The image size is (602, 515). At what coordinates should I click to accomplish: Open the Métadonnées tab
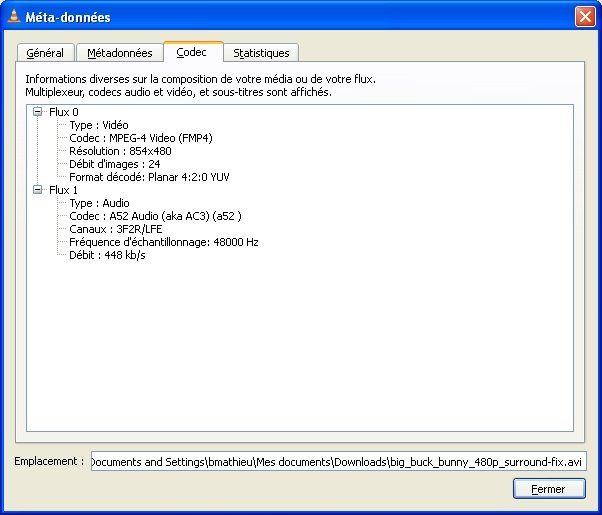(119, 53)
